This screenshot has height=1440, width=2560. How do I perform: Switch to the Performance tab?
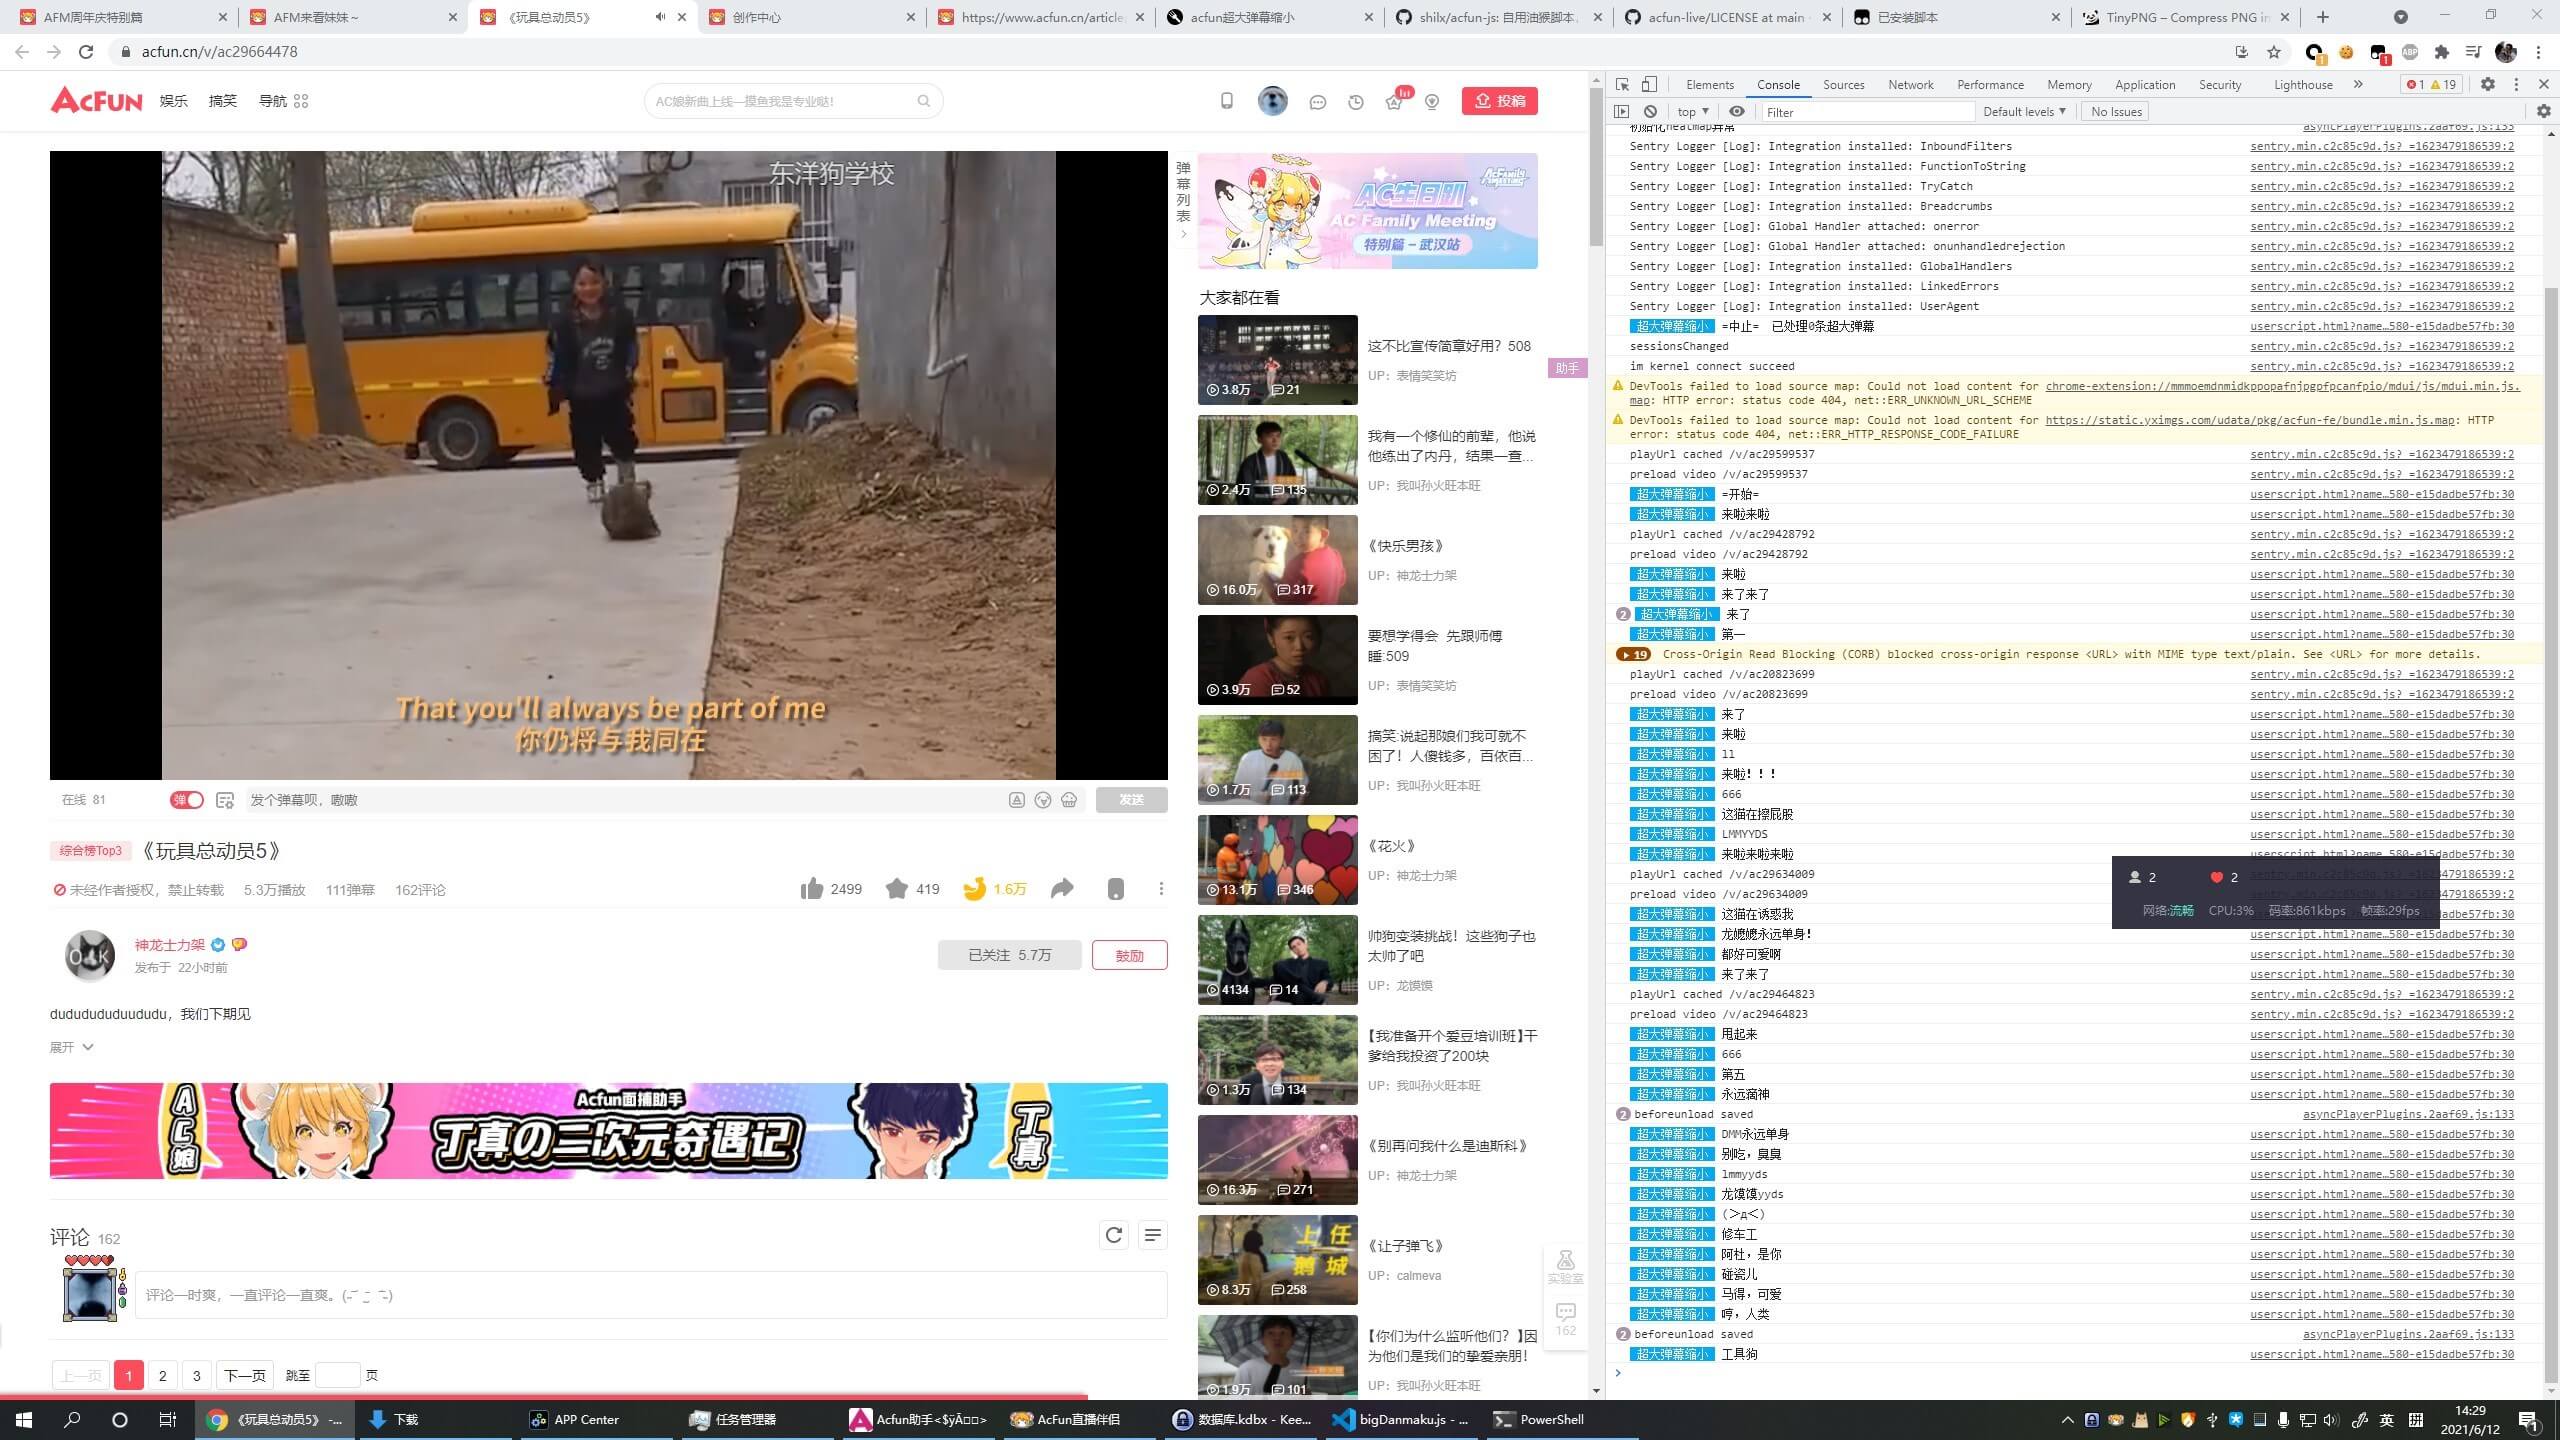[1990, 85]
